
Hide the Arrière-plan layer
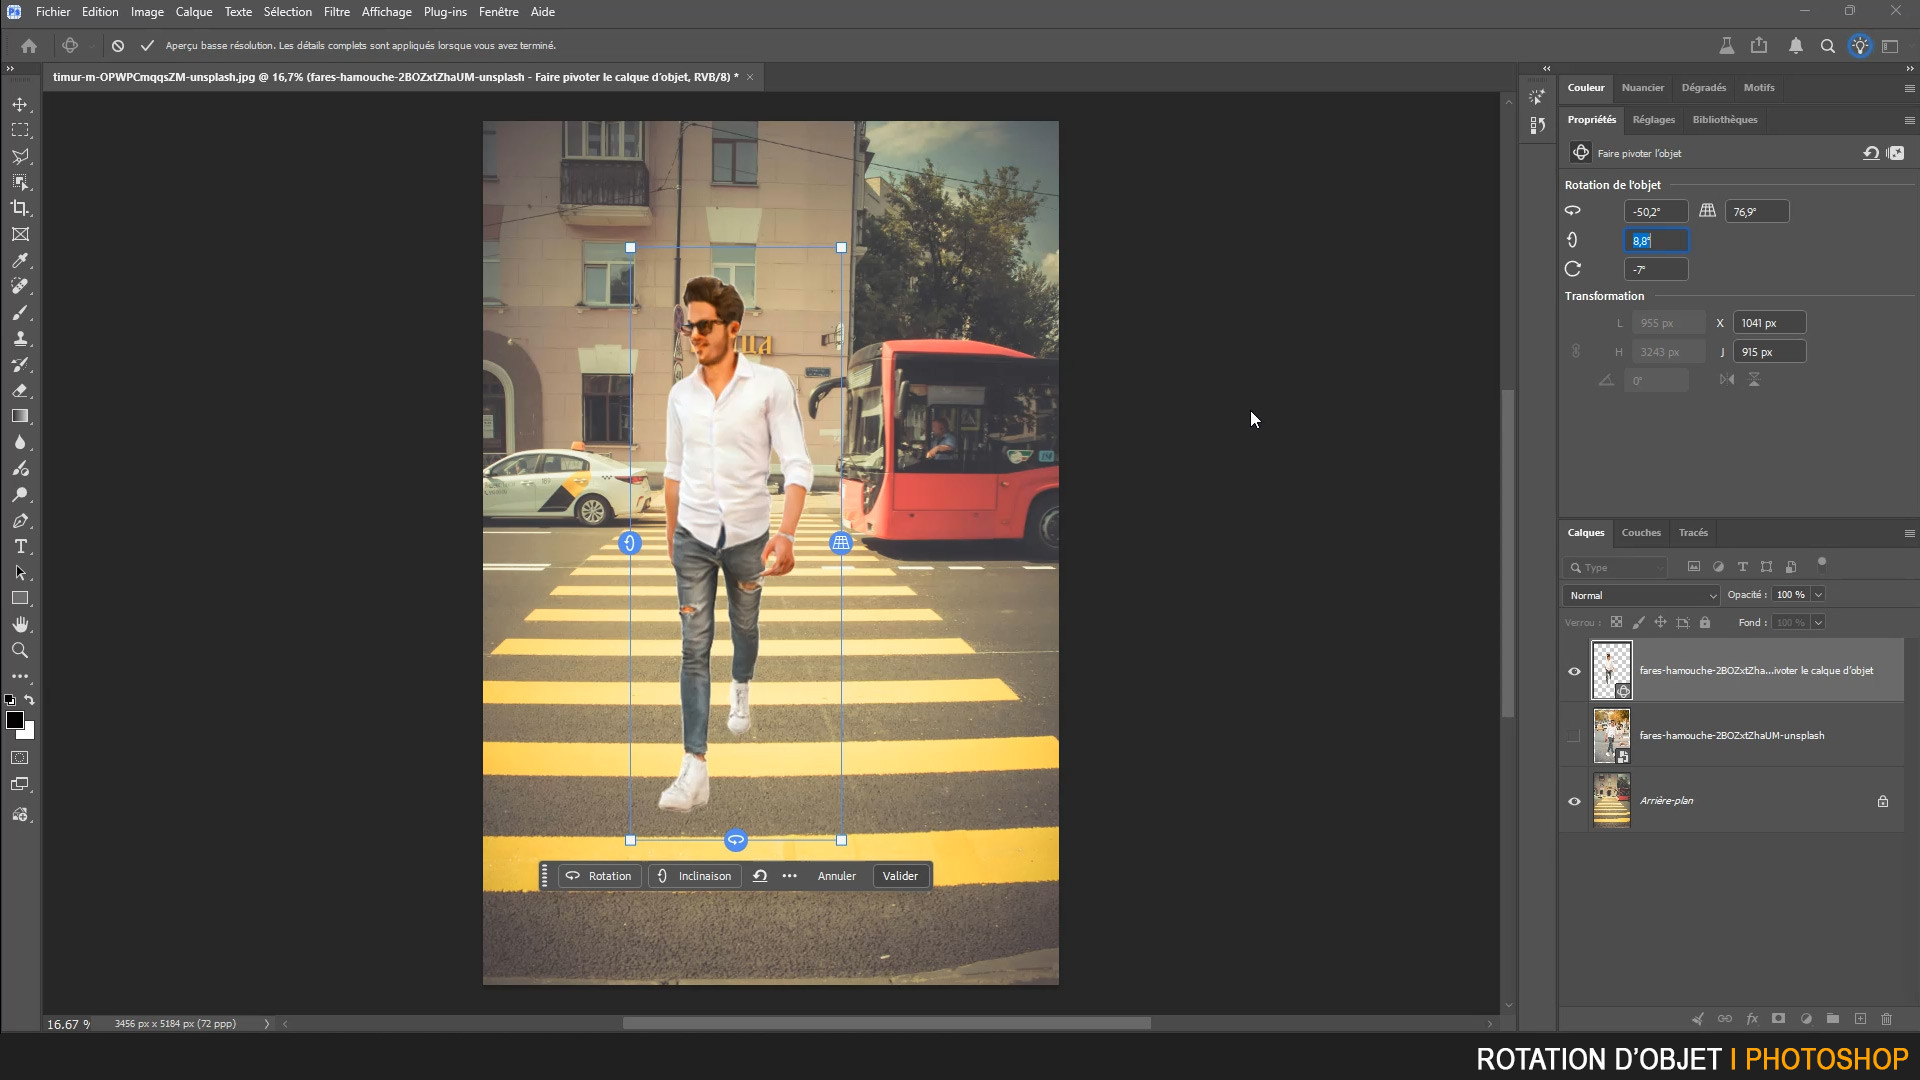[x=1574, y=801]
